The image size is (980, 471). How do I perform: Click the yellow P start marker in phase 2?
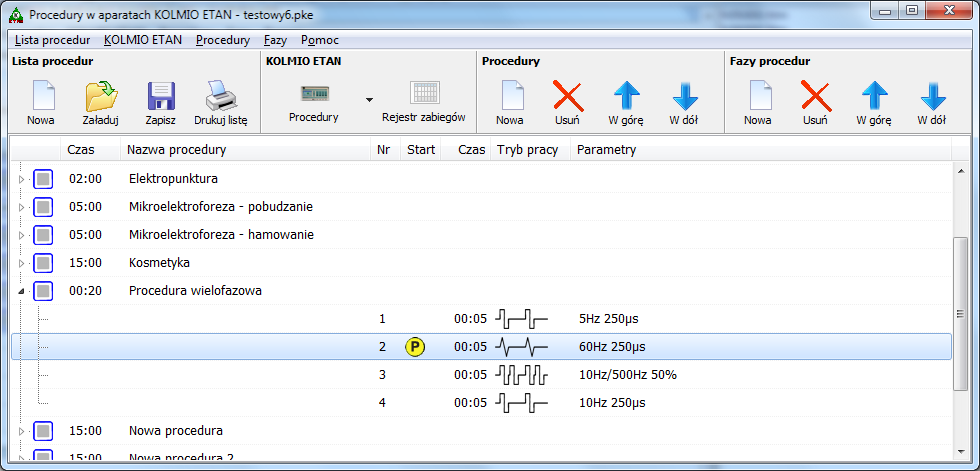click(x=414, y=347)
